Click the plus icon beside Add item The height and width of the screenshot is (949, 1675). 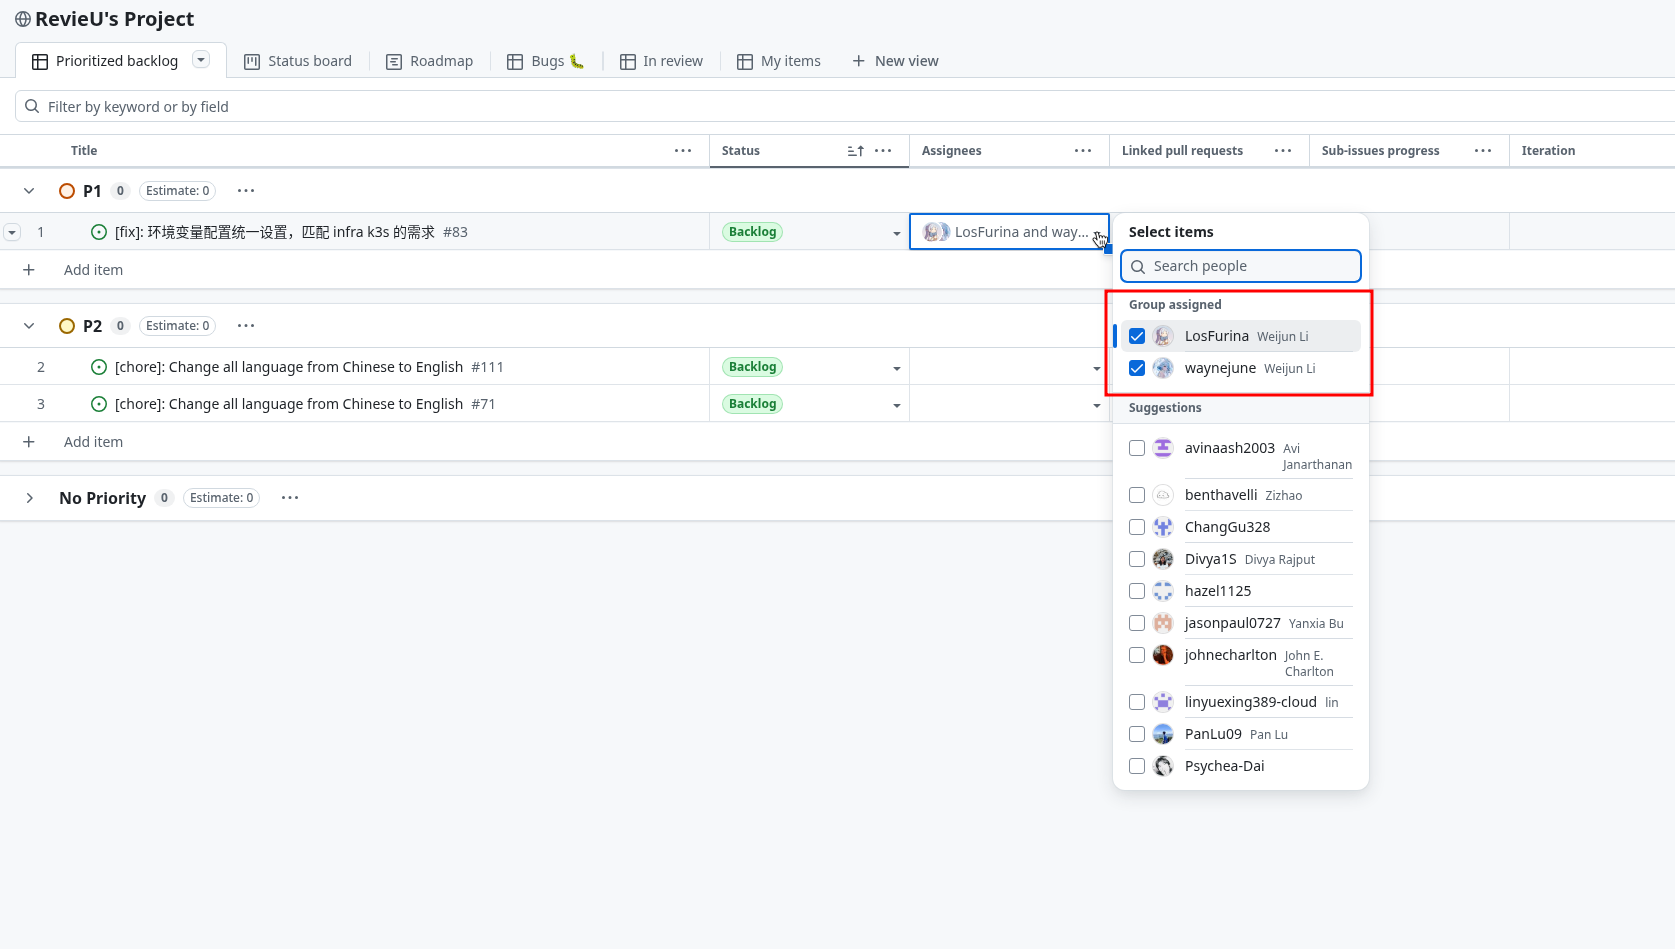[x=29, y=269]
